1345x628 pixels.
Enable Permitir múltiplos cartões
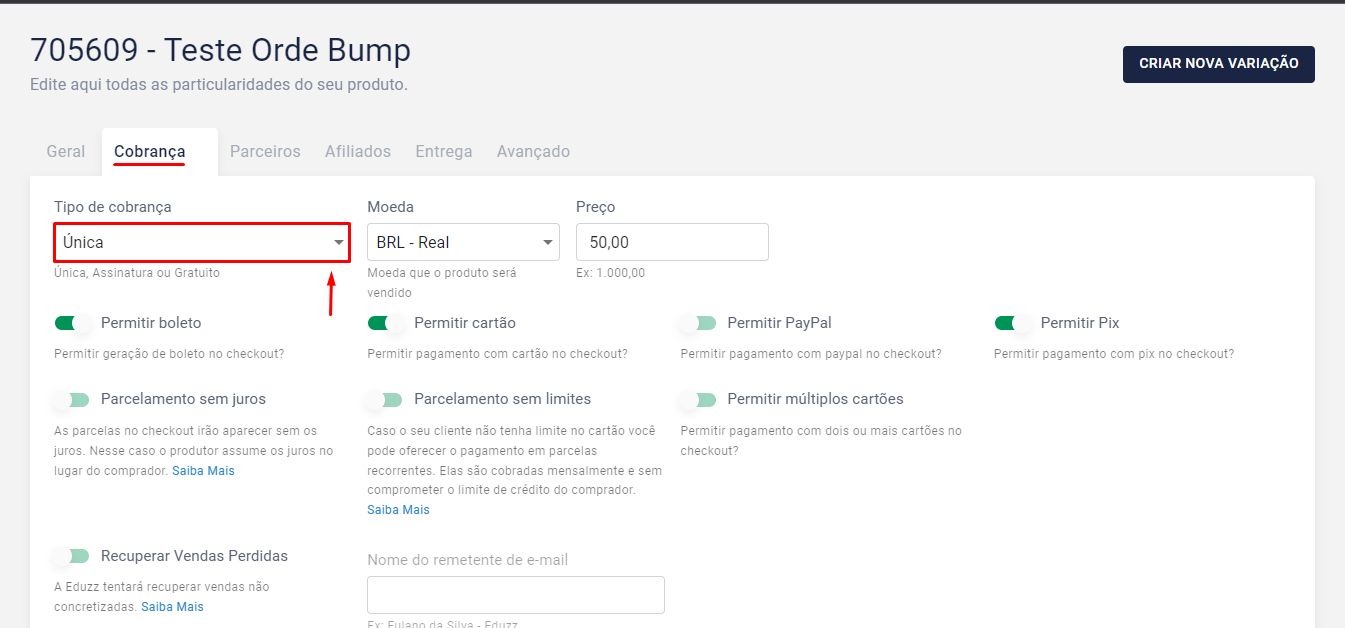pos(698,400)
